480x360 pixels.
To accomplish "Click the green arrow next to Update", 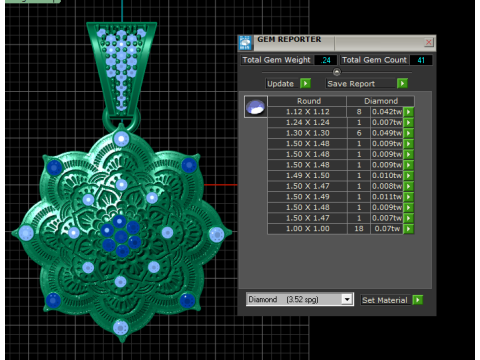I will click(305, 83).
